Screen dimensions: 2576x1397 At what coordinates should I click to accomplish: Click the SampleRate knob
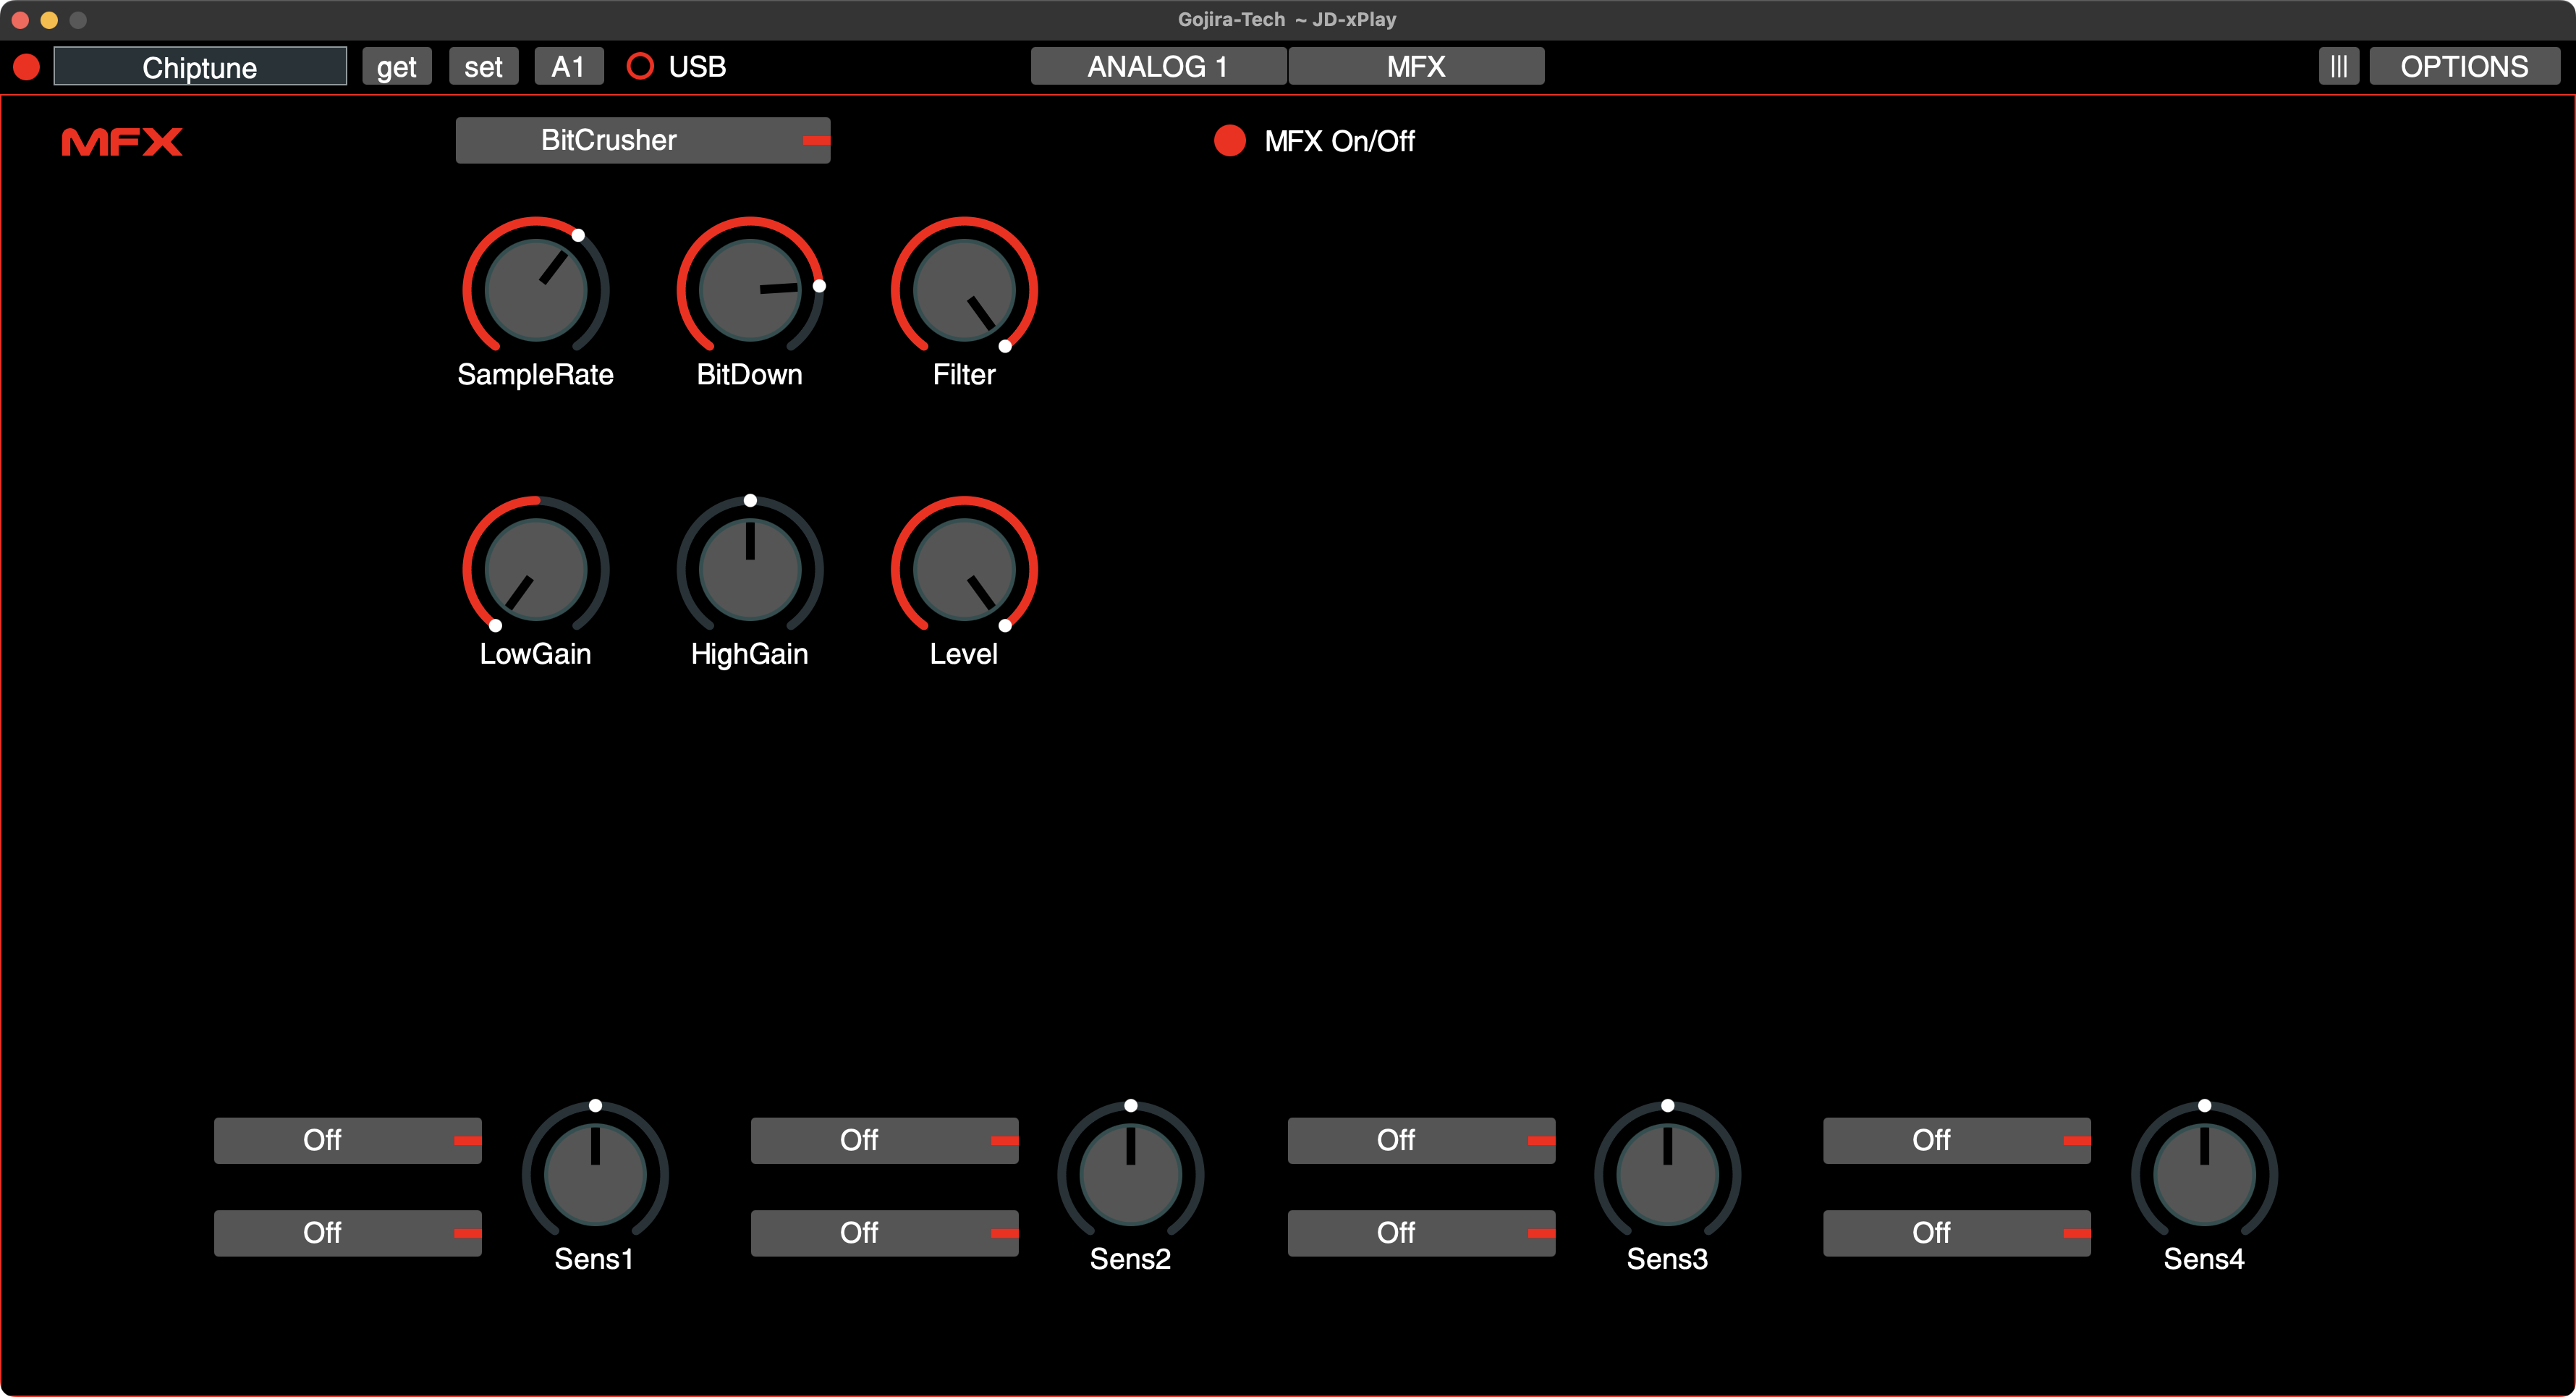536,290
